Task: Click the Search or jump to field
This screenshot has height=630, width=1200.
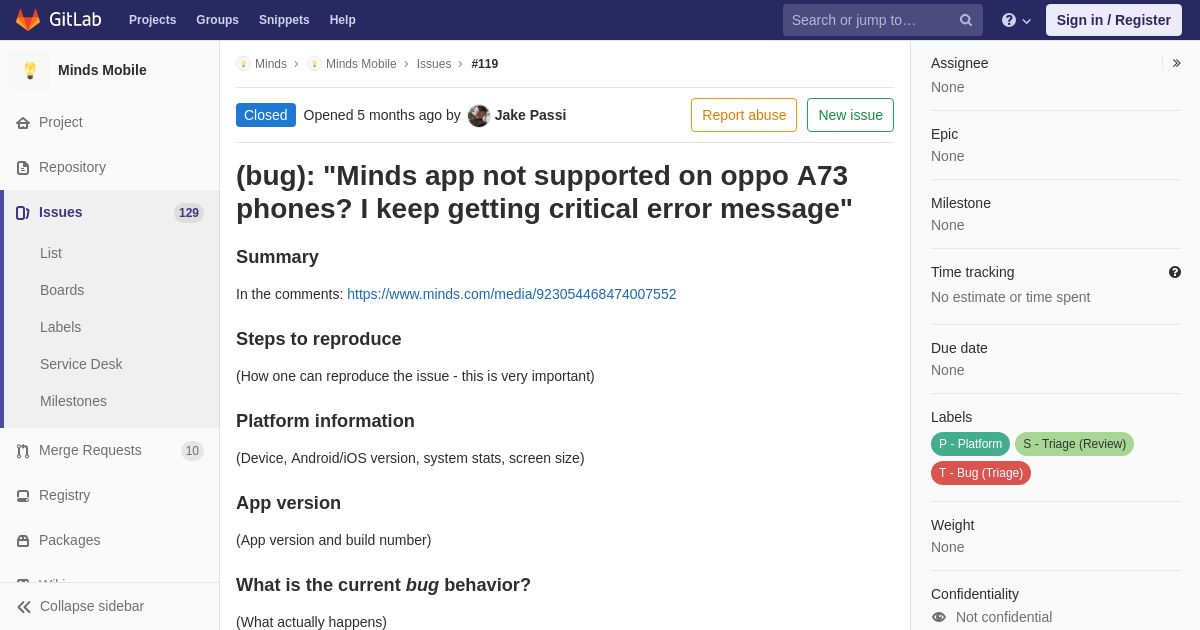Action: [883, 20]
